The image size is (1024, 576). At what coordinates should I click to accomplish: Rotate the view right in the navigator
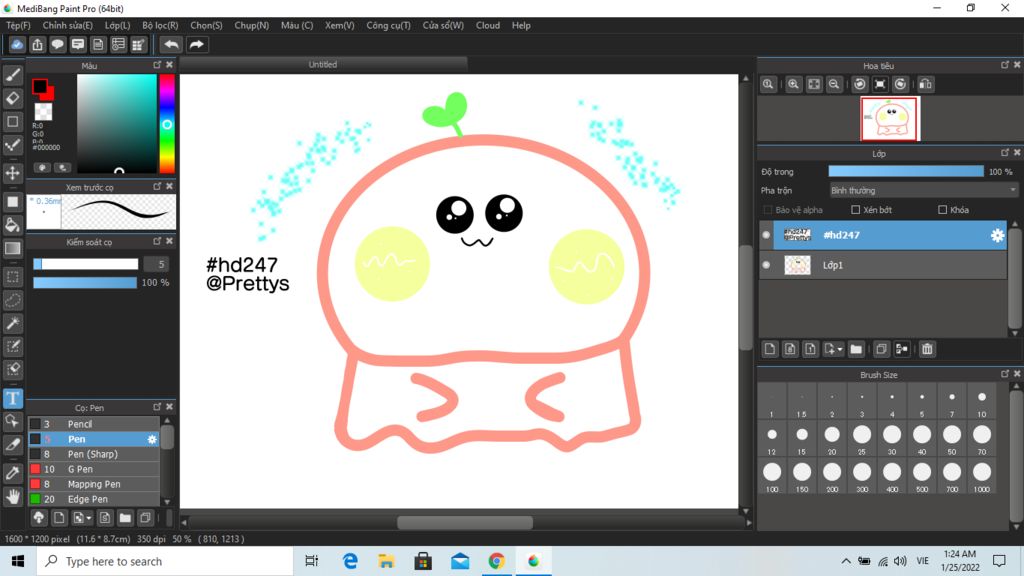pyautogui.click(x=901, y=84)
